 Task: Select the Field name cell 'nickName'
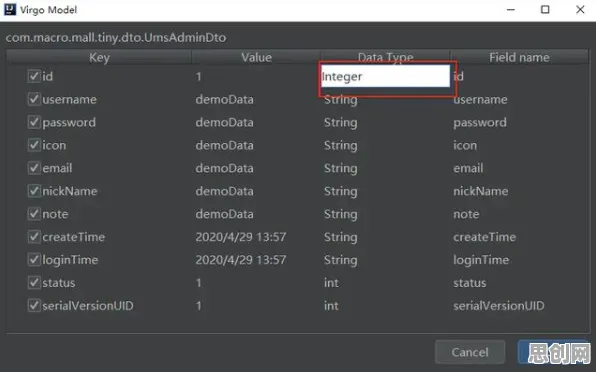pyautogui.click(x=480, y=191)
